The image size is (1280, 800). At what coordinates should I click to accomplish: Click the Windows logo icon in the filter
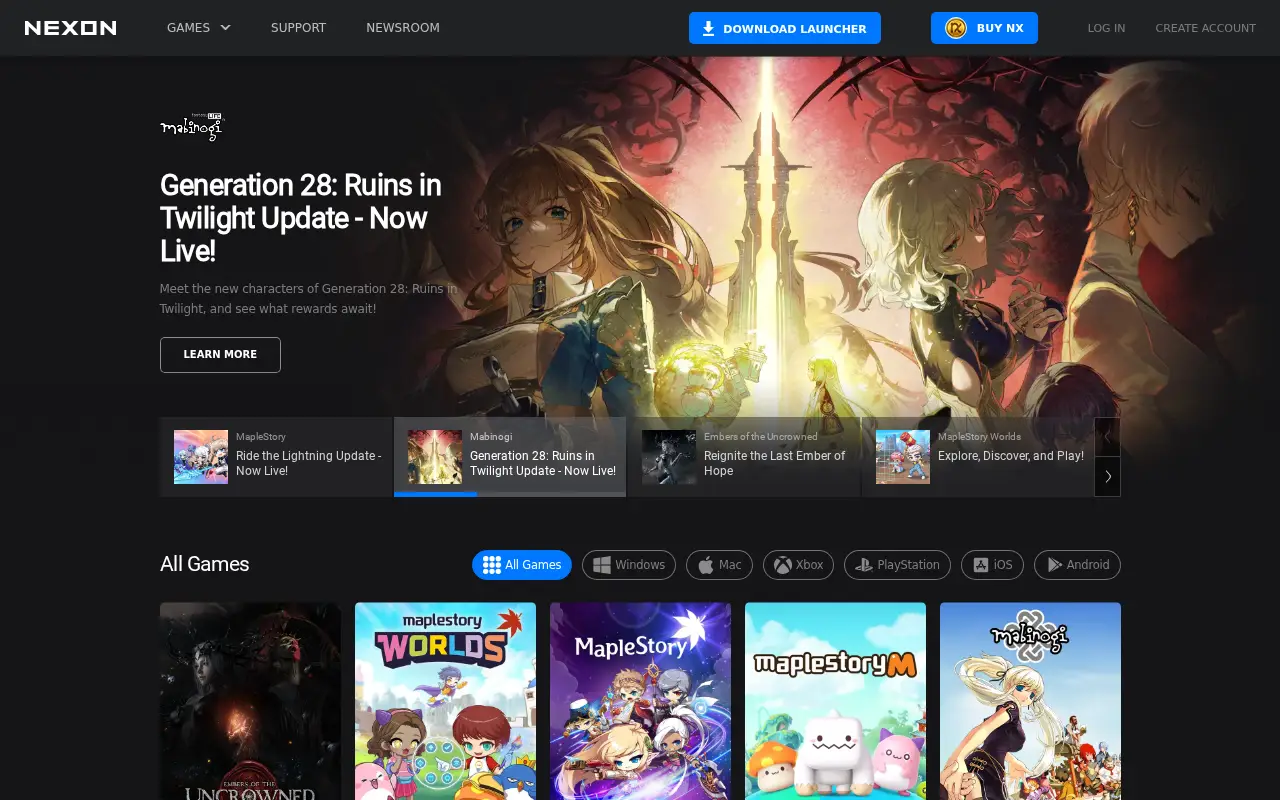(601, 565)
